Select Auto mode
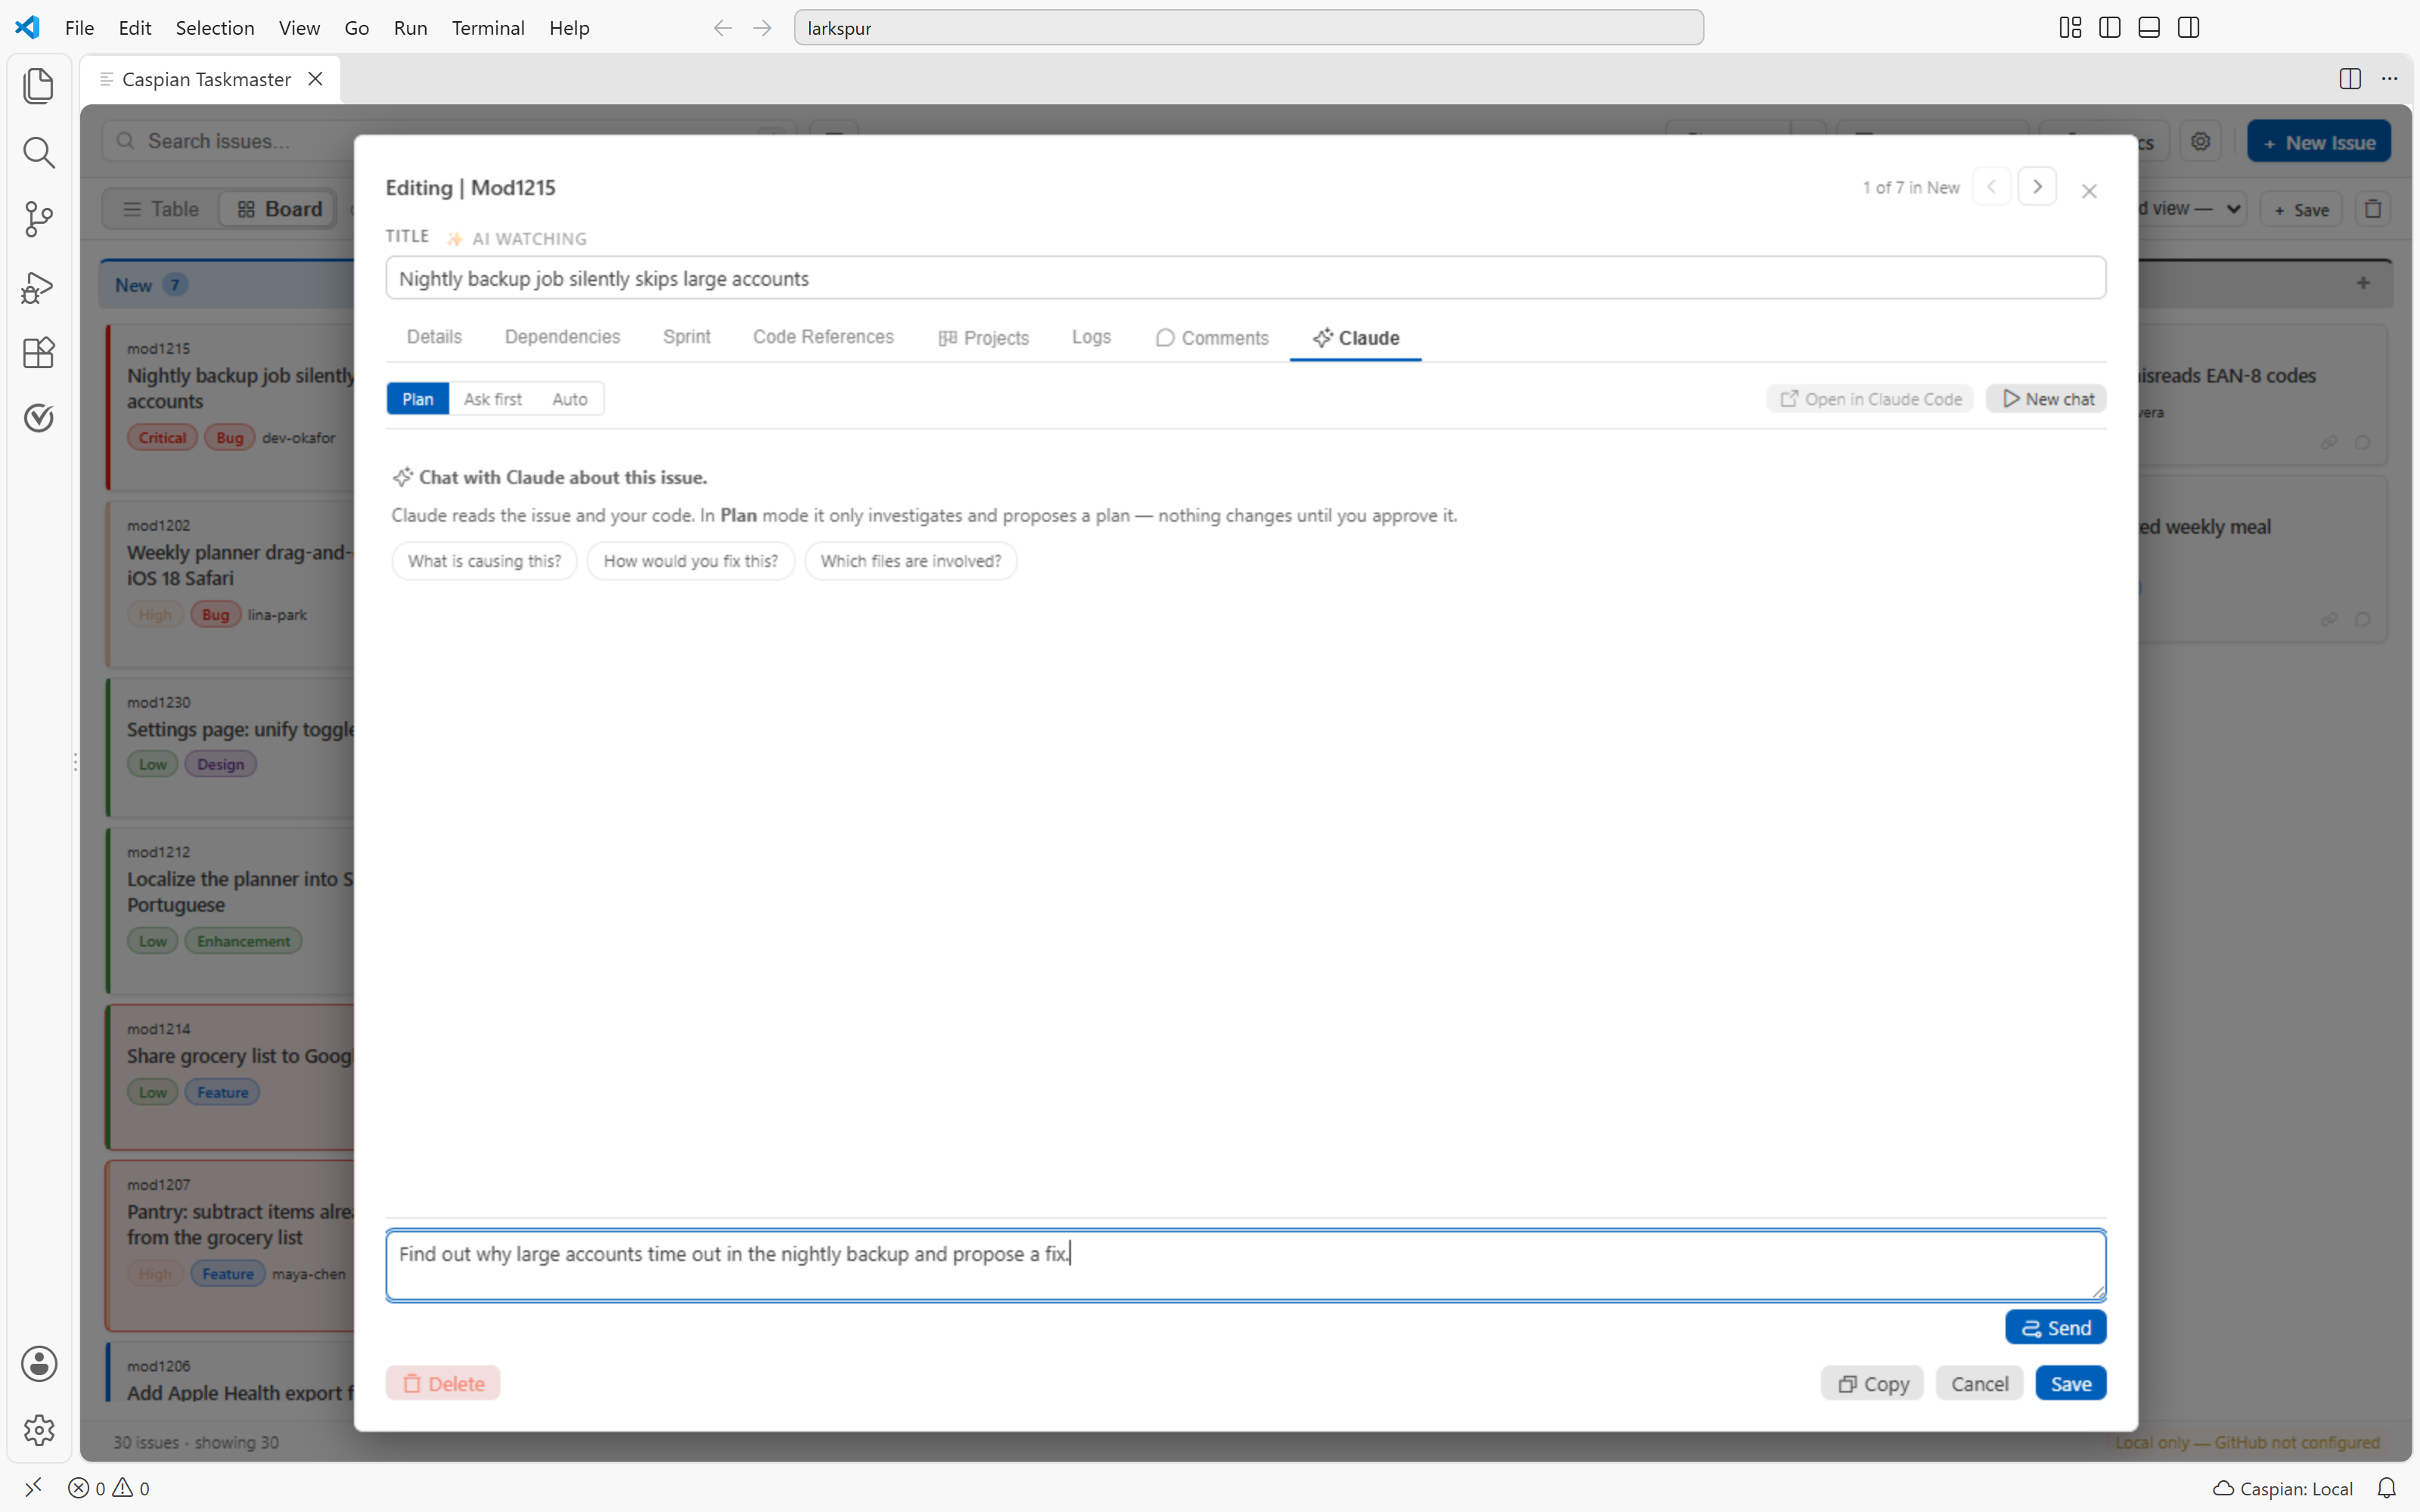The image size is (2420, 1512). click(x=570, y=399)
